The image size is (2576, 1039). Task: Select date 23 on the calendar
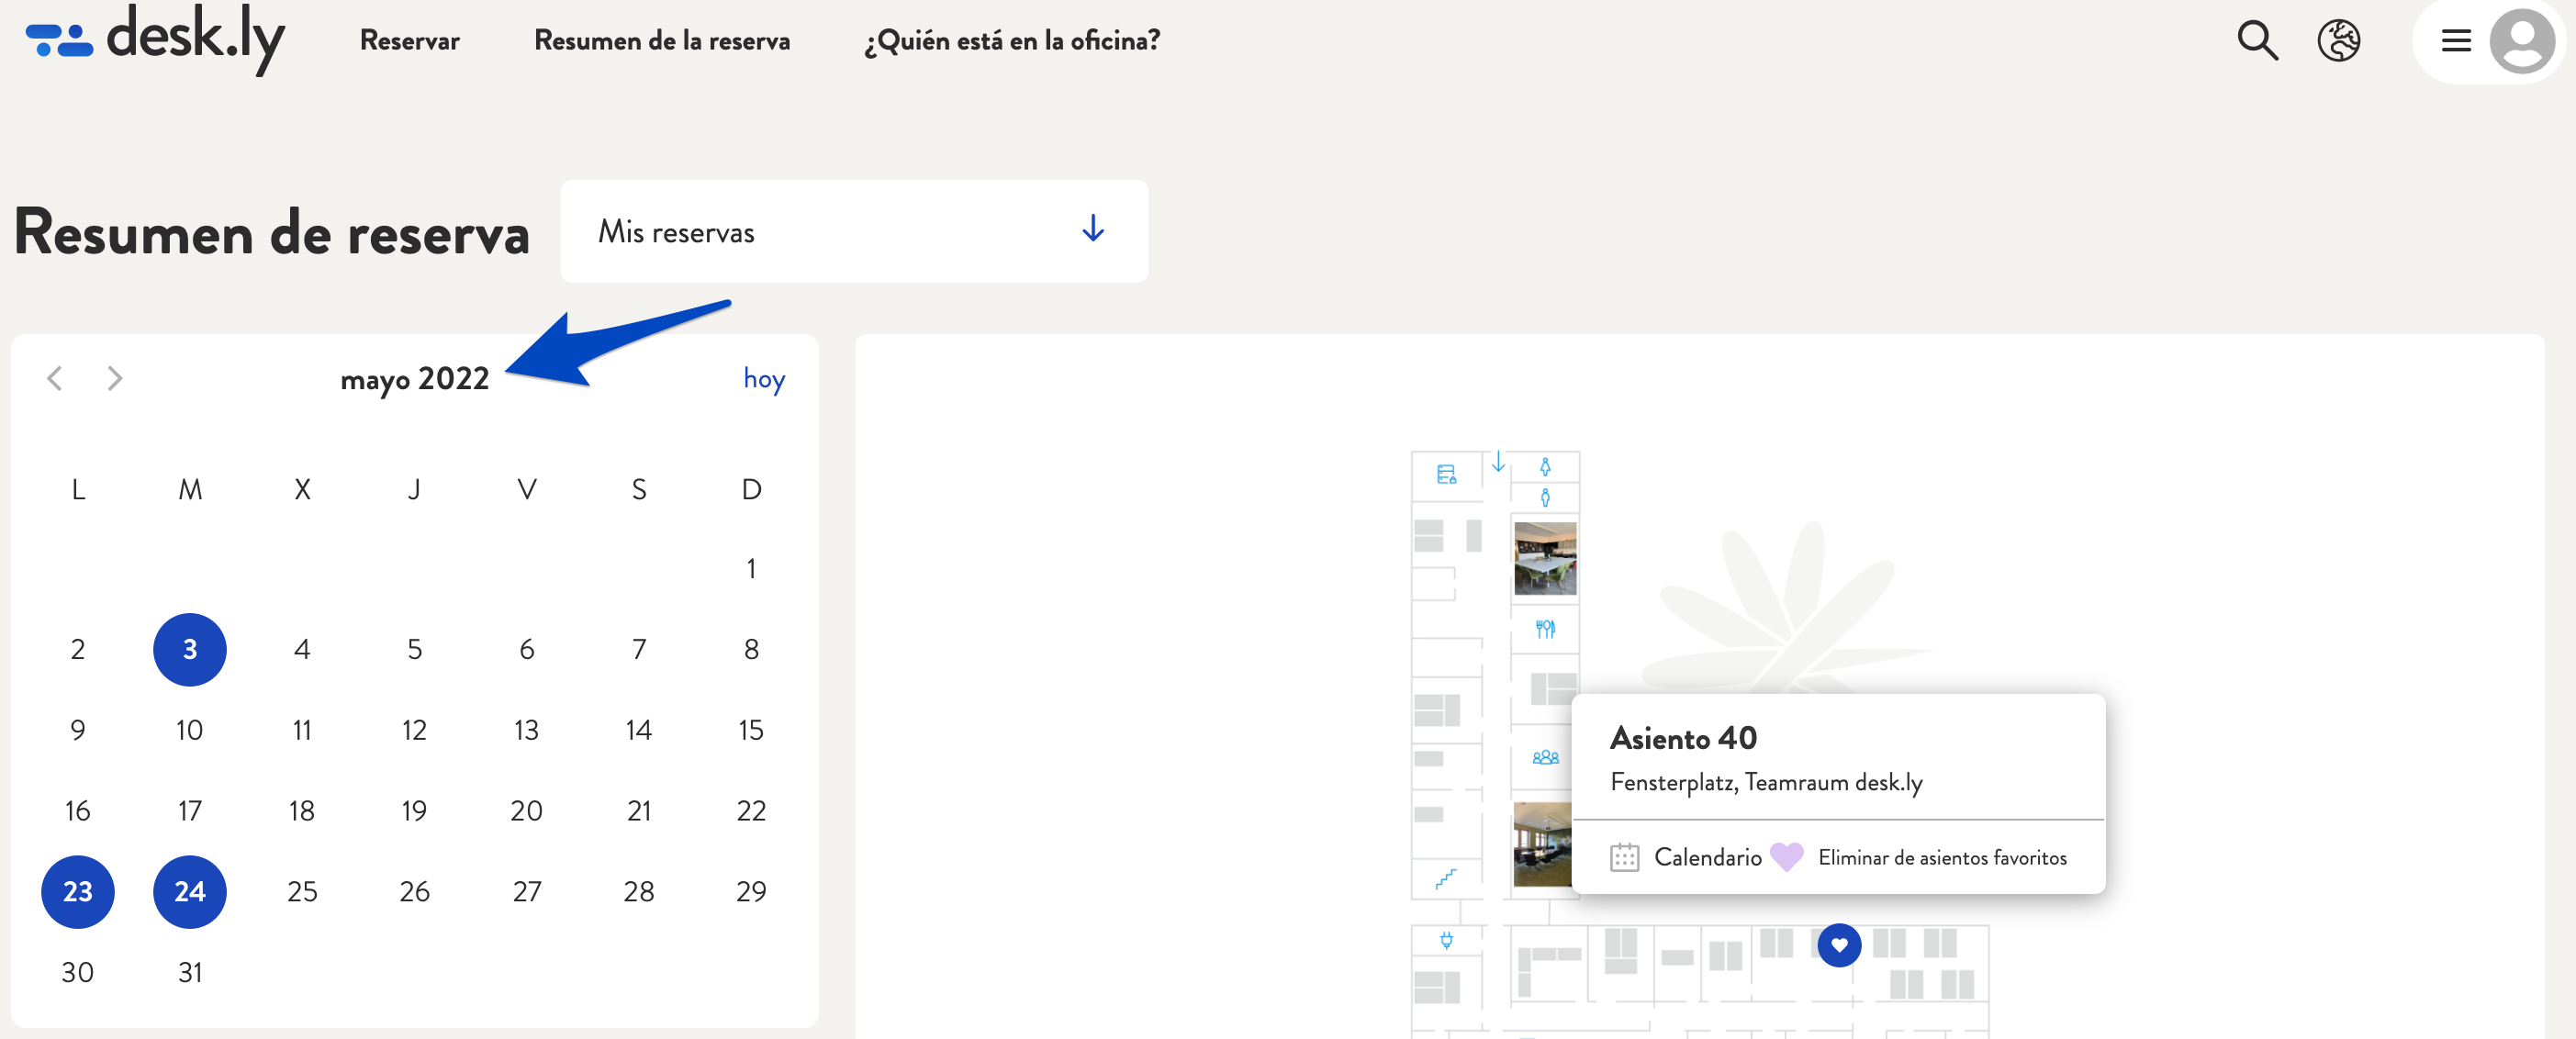point(75,889)
